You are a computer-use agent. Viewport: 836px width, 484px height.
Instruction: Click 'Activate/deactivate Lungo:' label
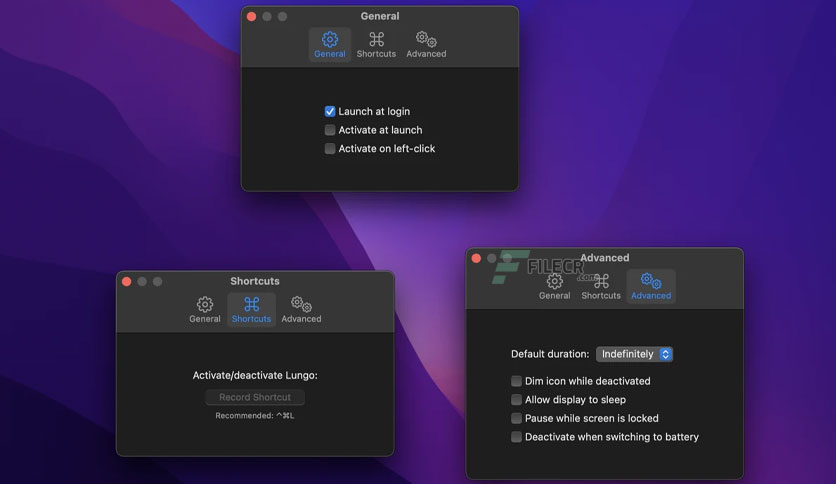coord(255,375)
